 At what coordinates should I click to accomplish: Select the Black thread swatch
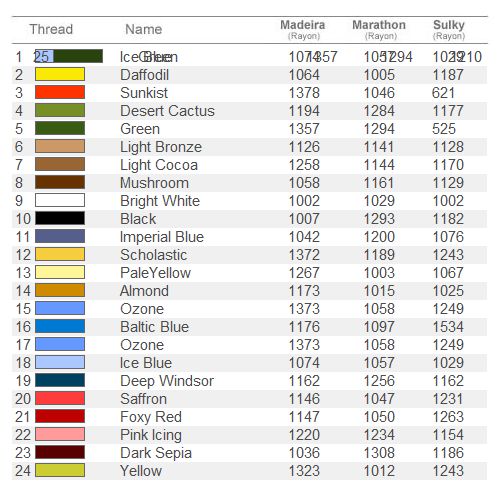pos(60,218)
